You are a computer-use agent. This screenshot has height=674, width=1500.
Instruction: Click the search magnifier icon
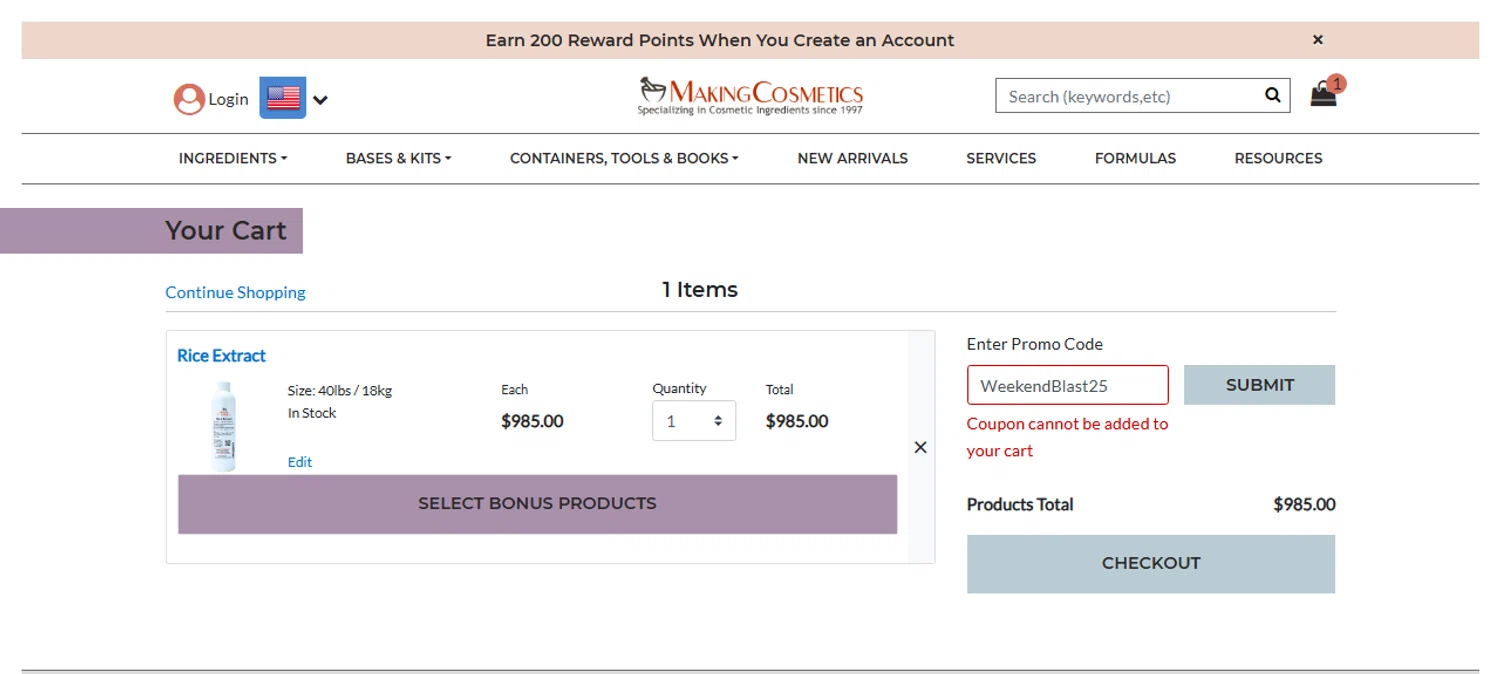pyautogui.click(x=1272, y=95)
